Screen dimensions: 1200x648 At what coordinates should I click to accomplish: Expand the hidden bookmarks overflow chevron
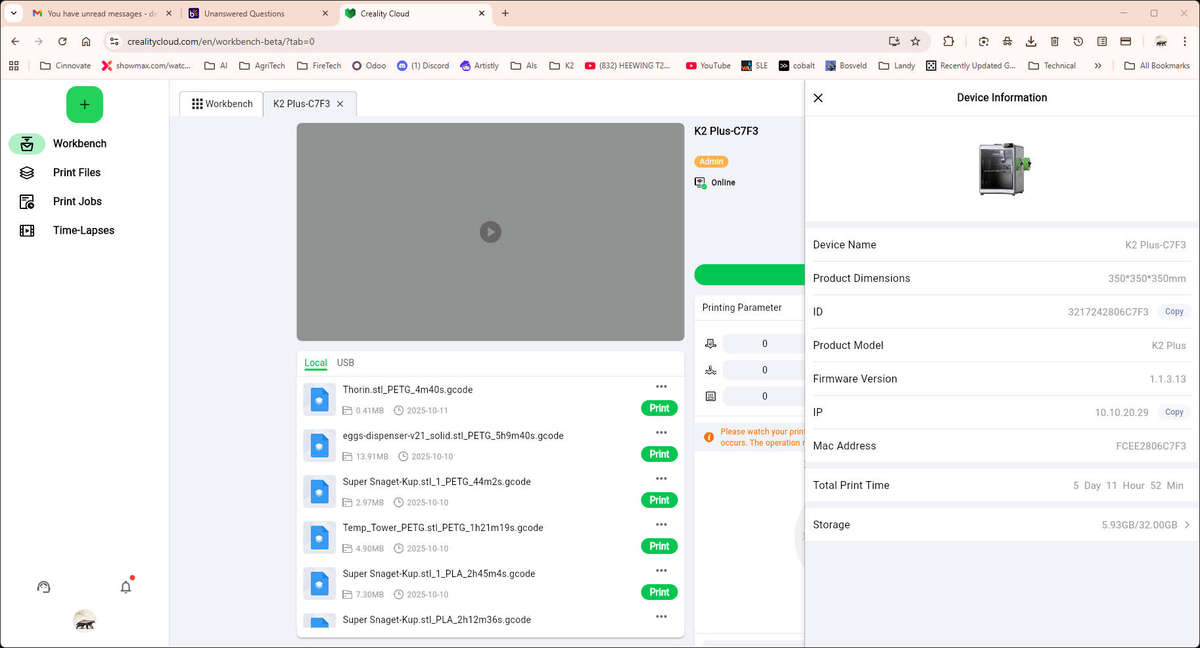(1098, 66)
